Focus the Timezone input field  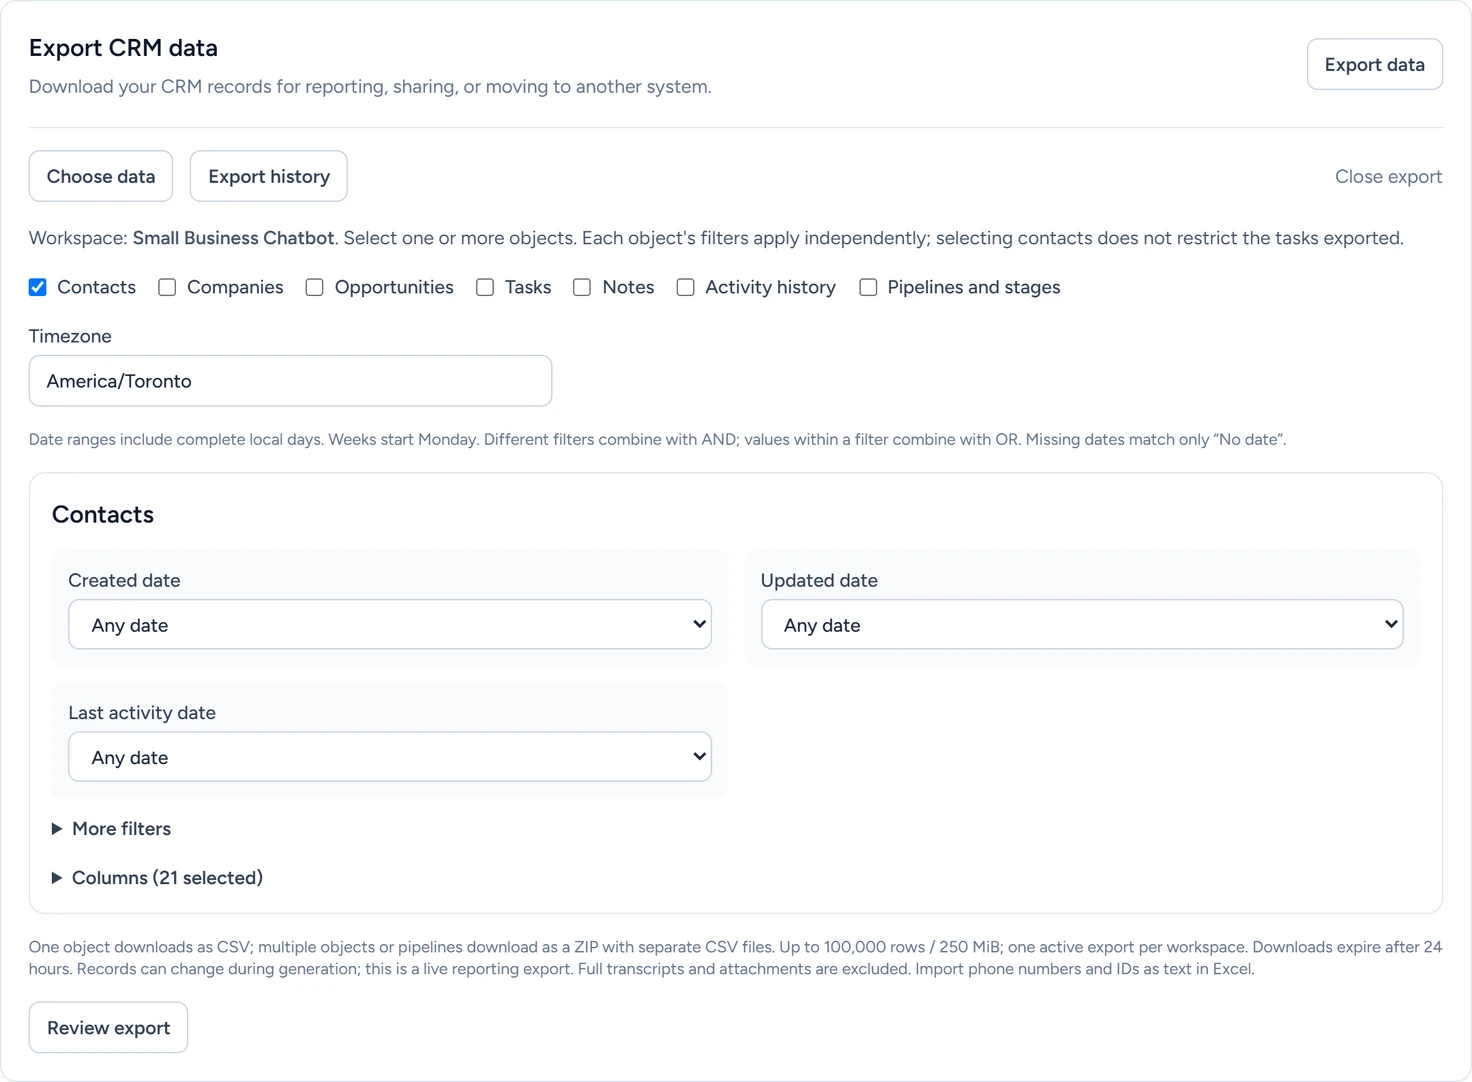click(290, 381)
